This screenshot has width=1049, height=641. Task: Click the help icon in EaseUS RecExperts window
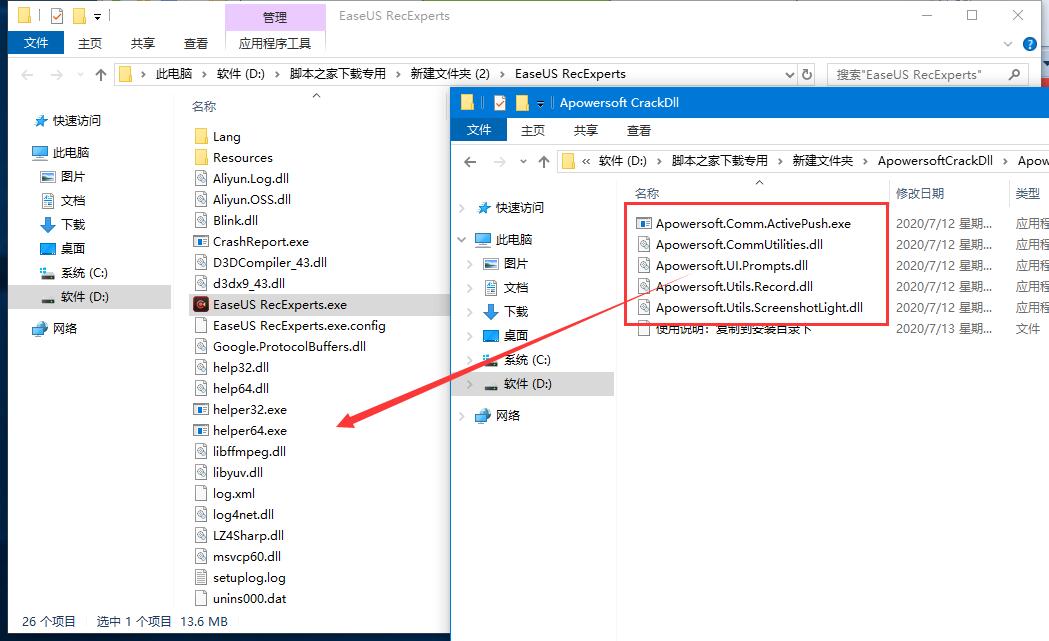(x=1030, y=44)
